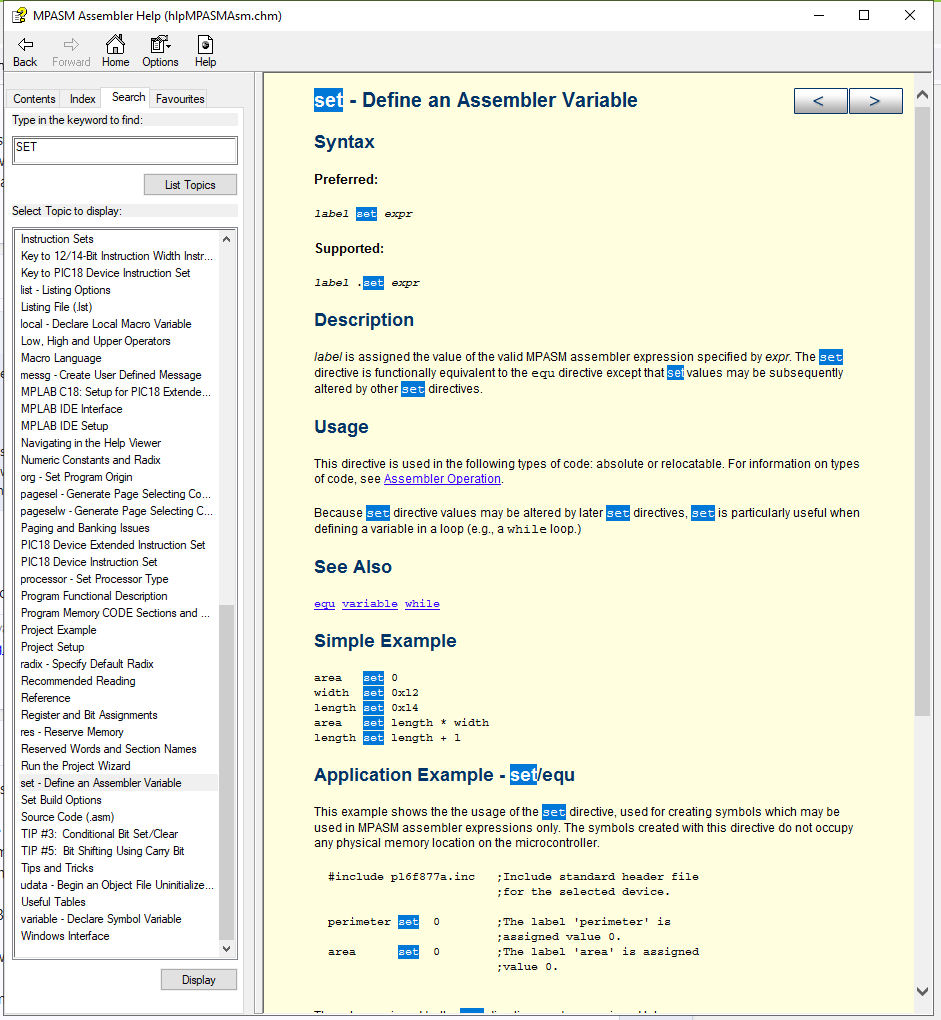Click content pane scroll up arrow
941x1020 pixels.
[922, 95]
